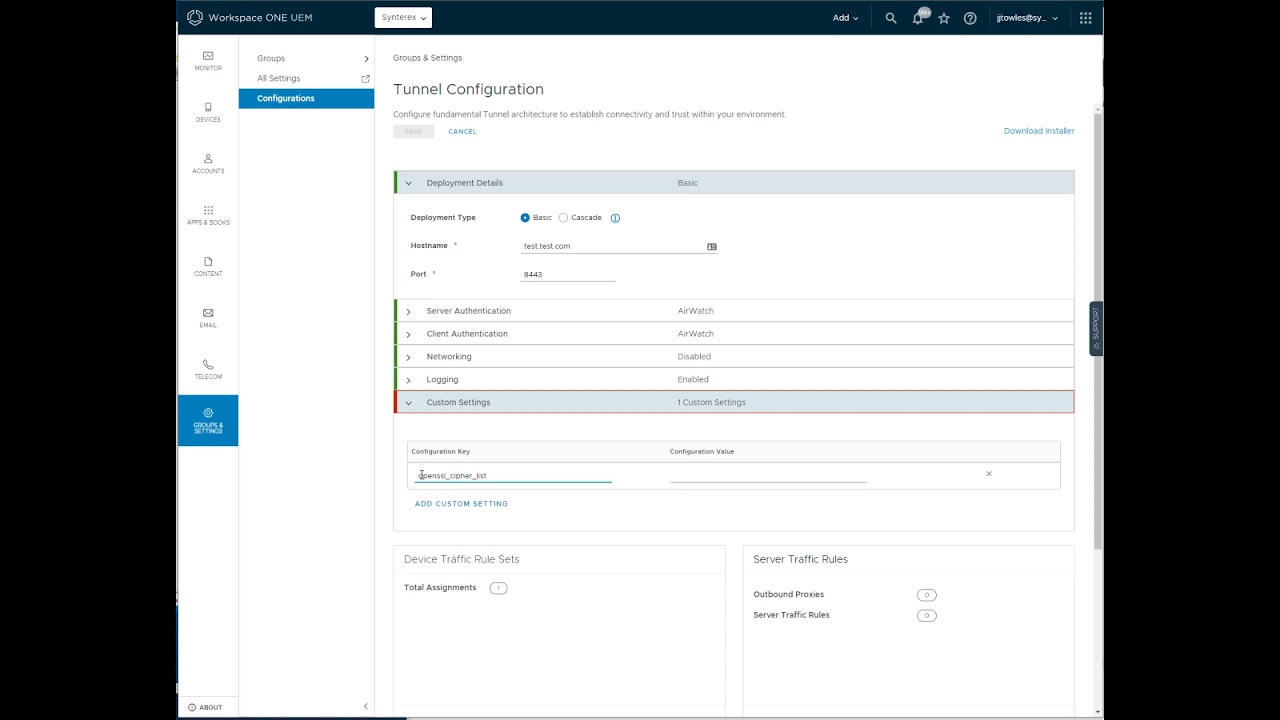1280x720 pixels.
Task: Click the Download Installer link
Action: (1039, 131)
